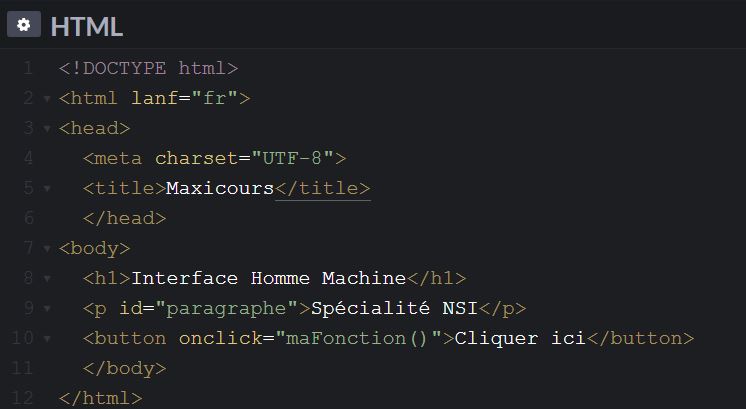Click the onclick attribute name
Viewport: 746px width, 409px height.
(220, 338)
